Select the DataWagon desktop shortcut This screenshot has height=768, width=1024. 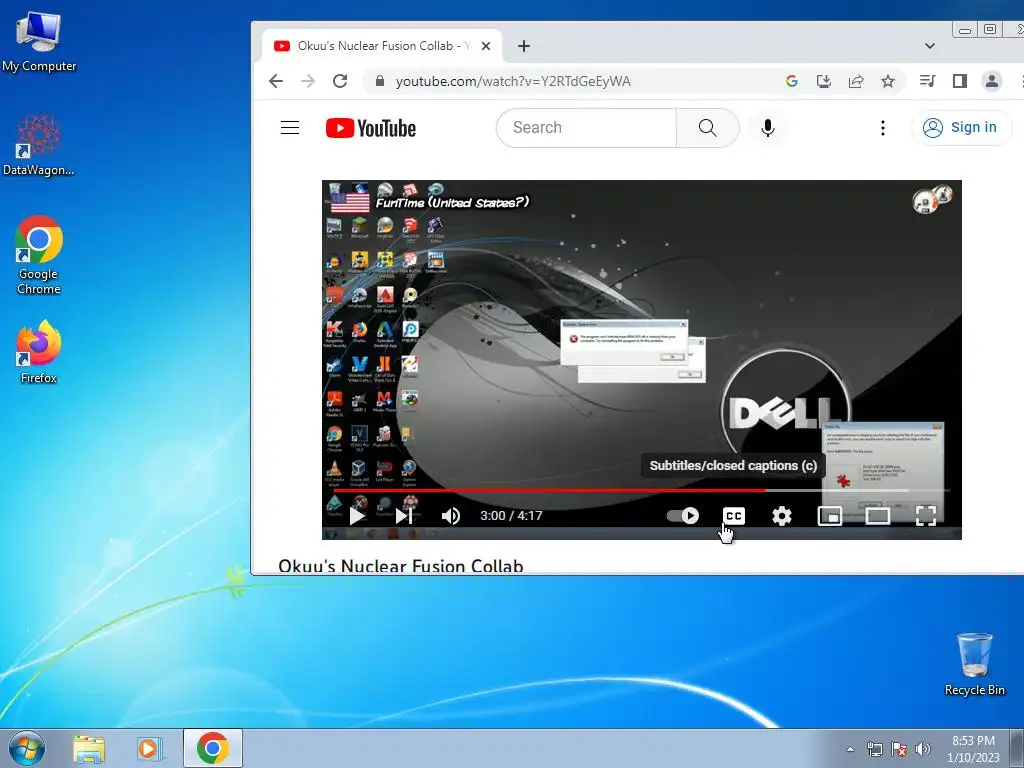[39, 145]
